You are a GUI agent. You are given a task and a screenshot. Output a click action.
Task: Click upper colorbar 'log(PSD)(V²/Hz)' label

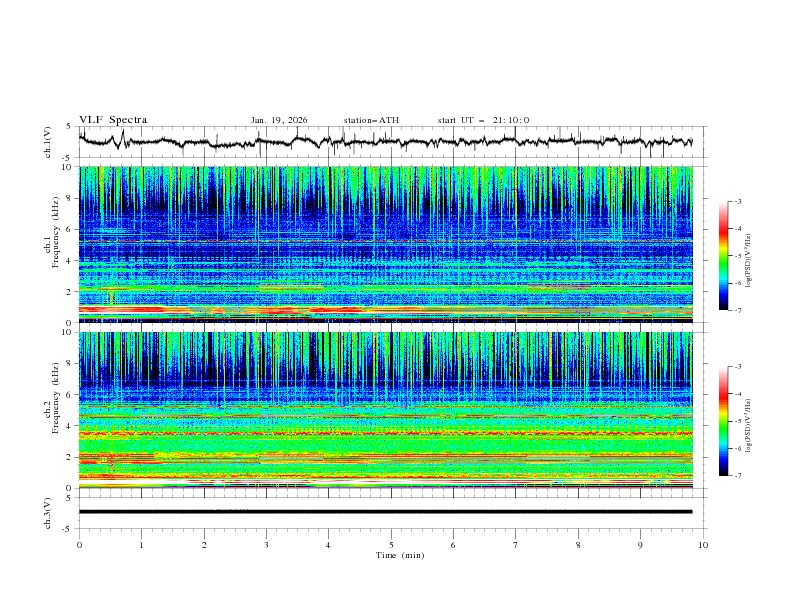pyautogui.click(x=749, y=261)
